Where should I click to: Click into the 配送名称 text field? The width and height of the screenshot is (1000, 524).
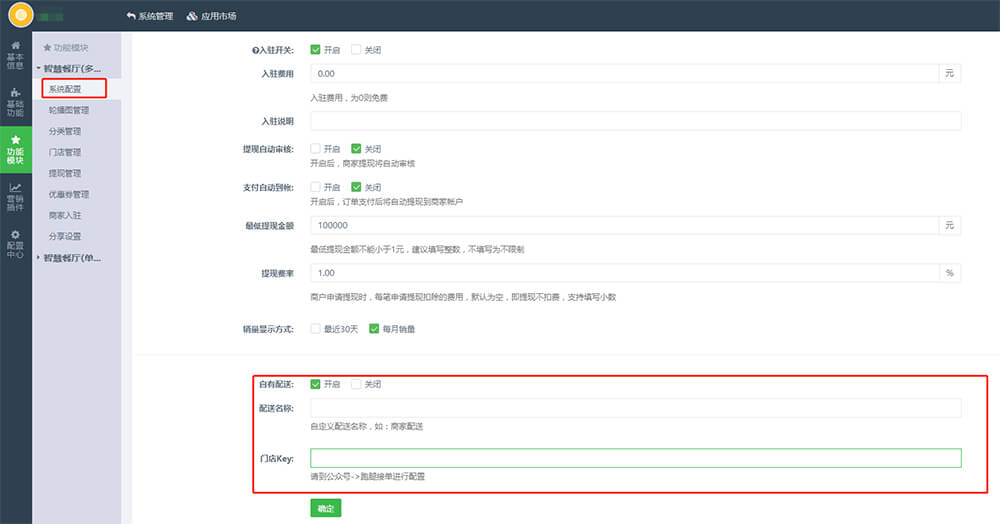(635, 407)
